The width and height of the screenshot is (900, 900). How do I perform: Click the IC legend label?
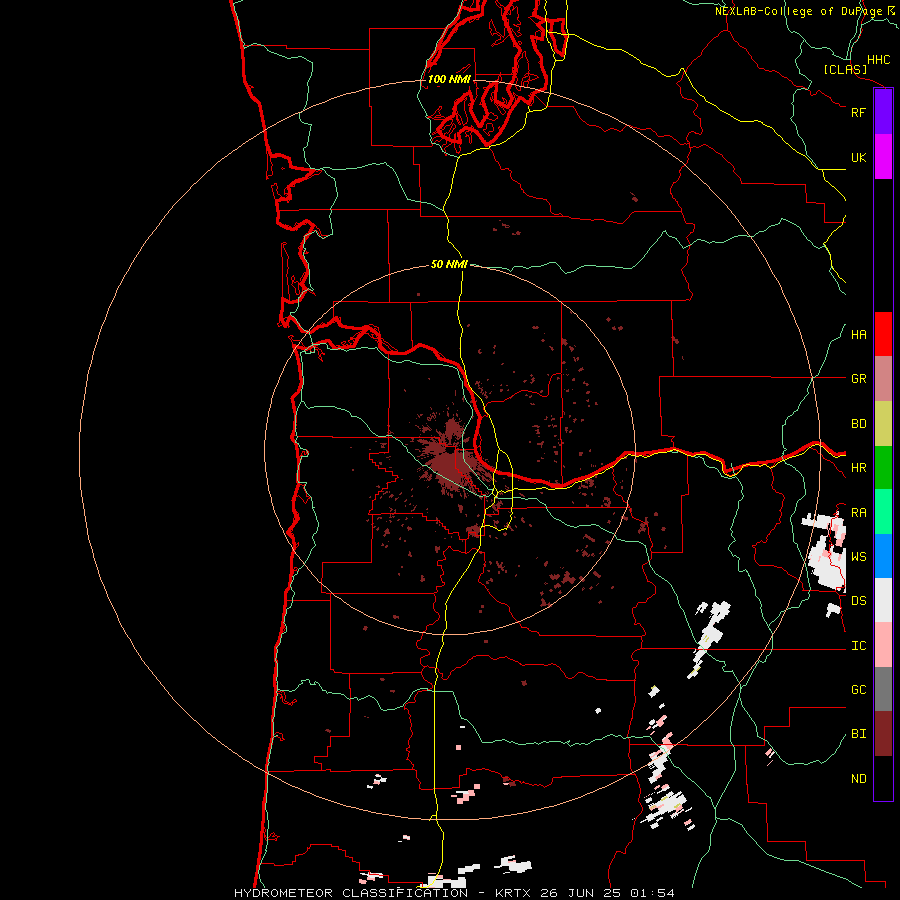pos(858,646)
